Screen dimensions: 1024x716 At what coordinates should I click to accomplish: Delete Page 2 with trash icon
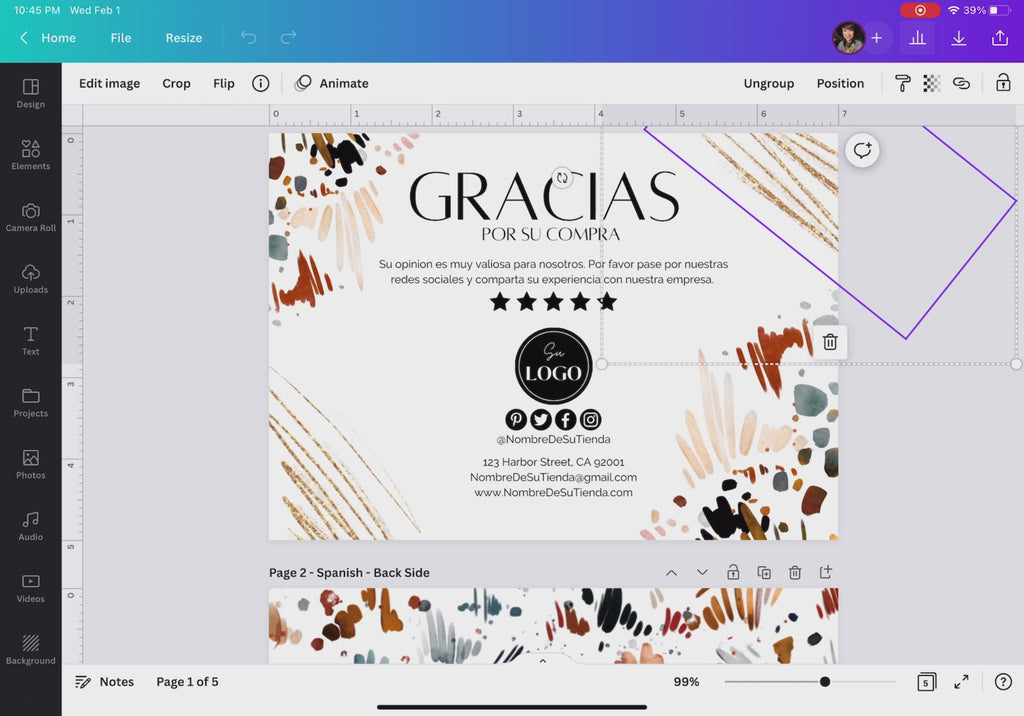point(795,572)
